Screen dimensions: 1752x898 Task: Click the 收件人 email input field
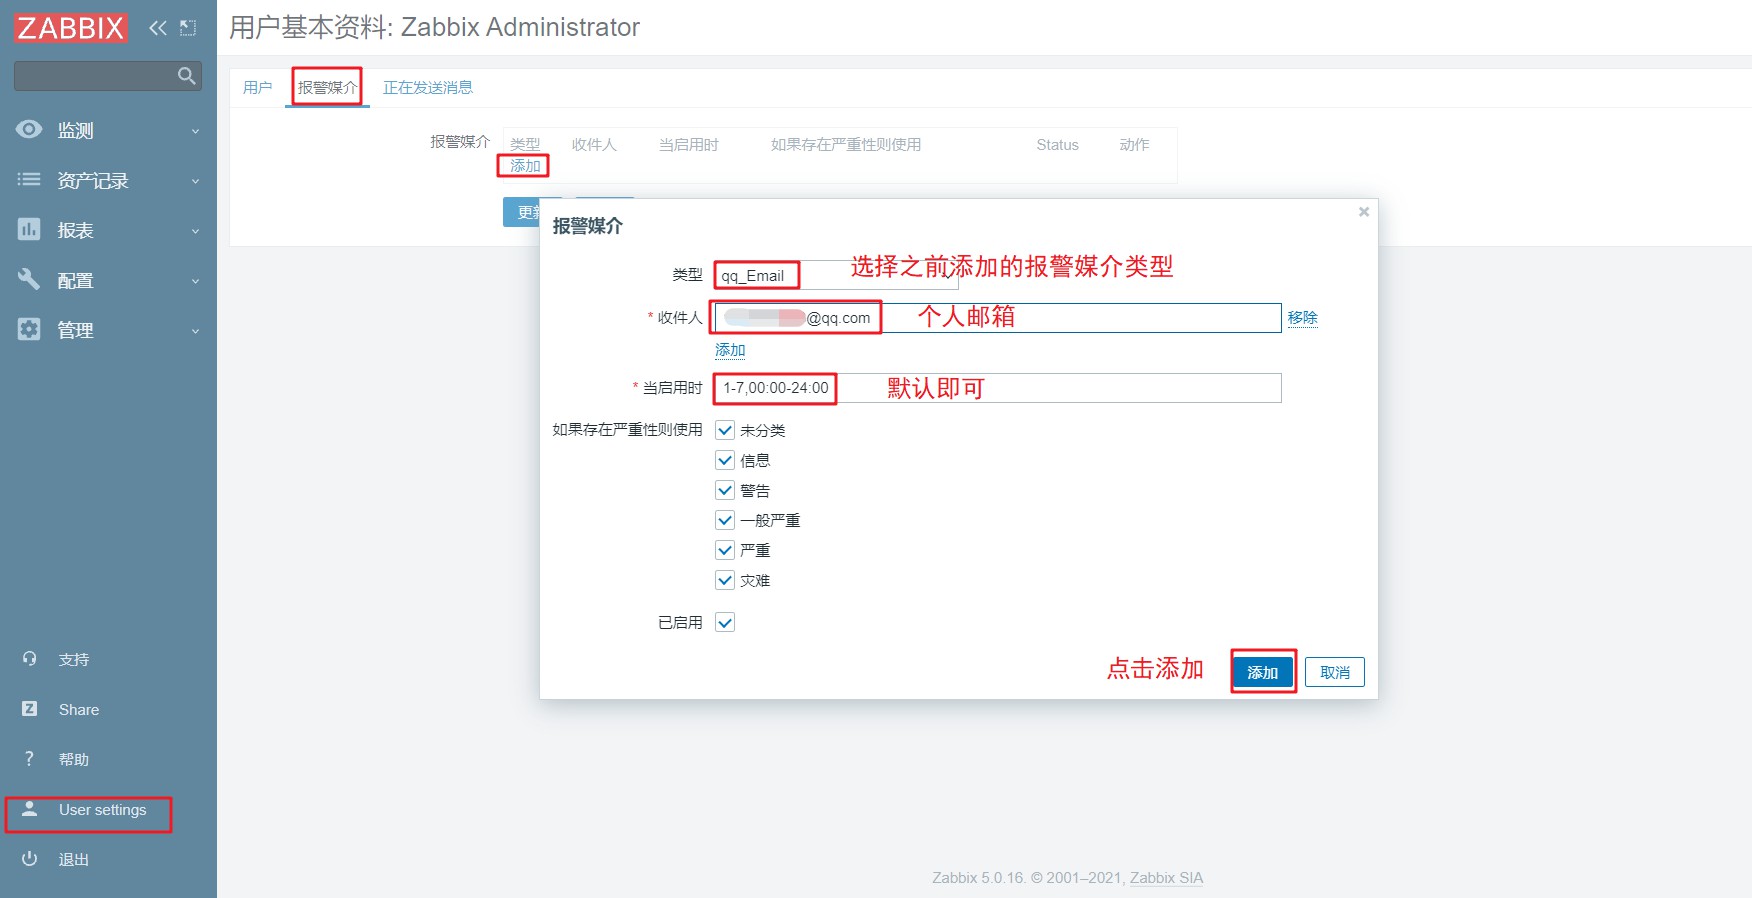(997, 318)
